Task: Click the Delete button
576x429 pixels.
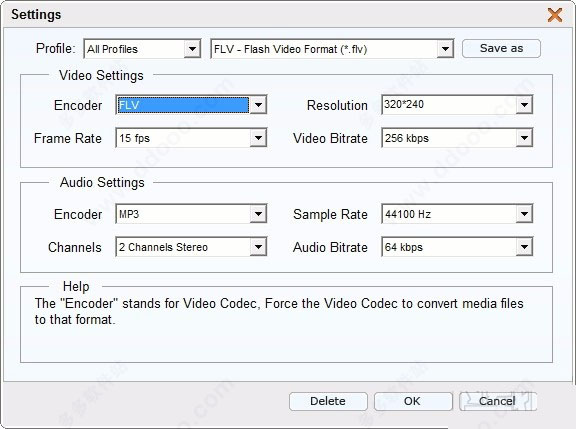Action: (328, 401)
